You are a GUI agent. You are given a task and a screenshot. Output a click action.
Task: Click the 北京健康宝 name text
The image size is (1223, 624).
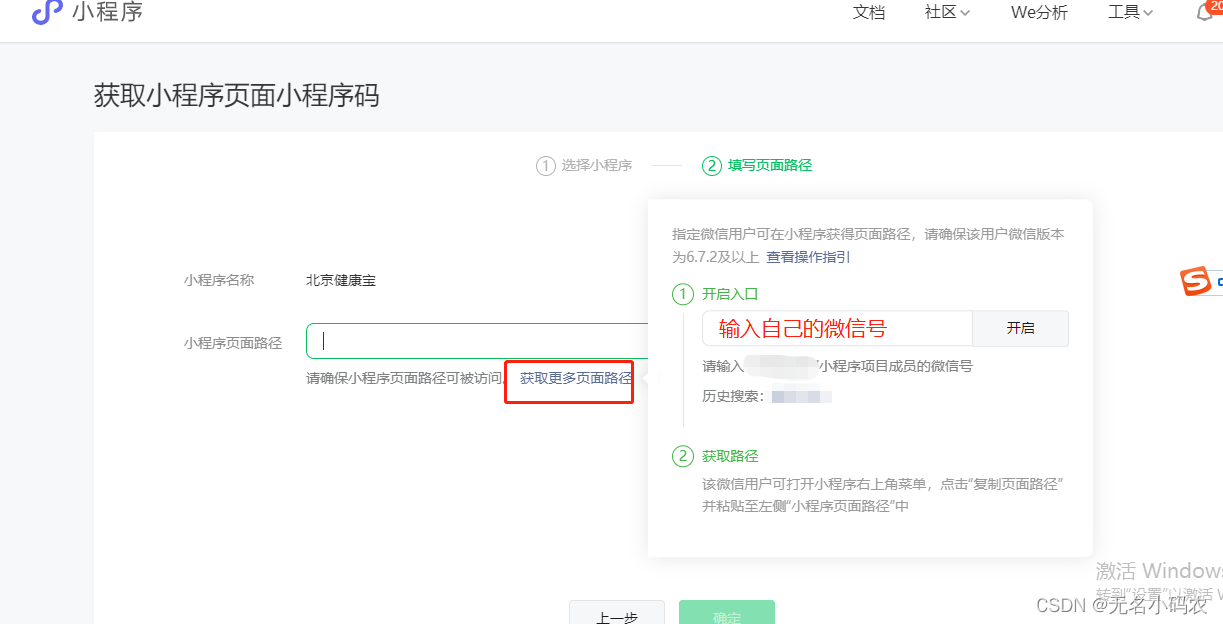(x=341, y=281)
